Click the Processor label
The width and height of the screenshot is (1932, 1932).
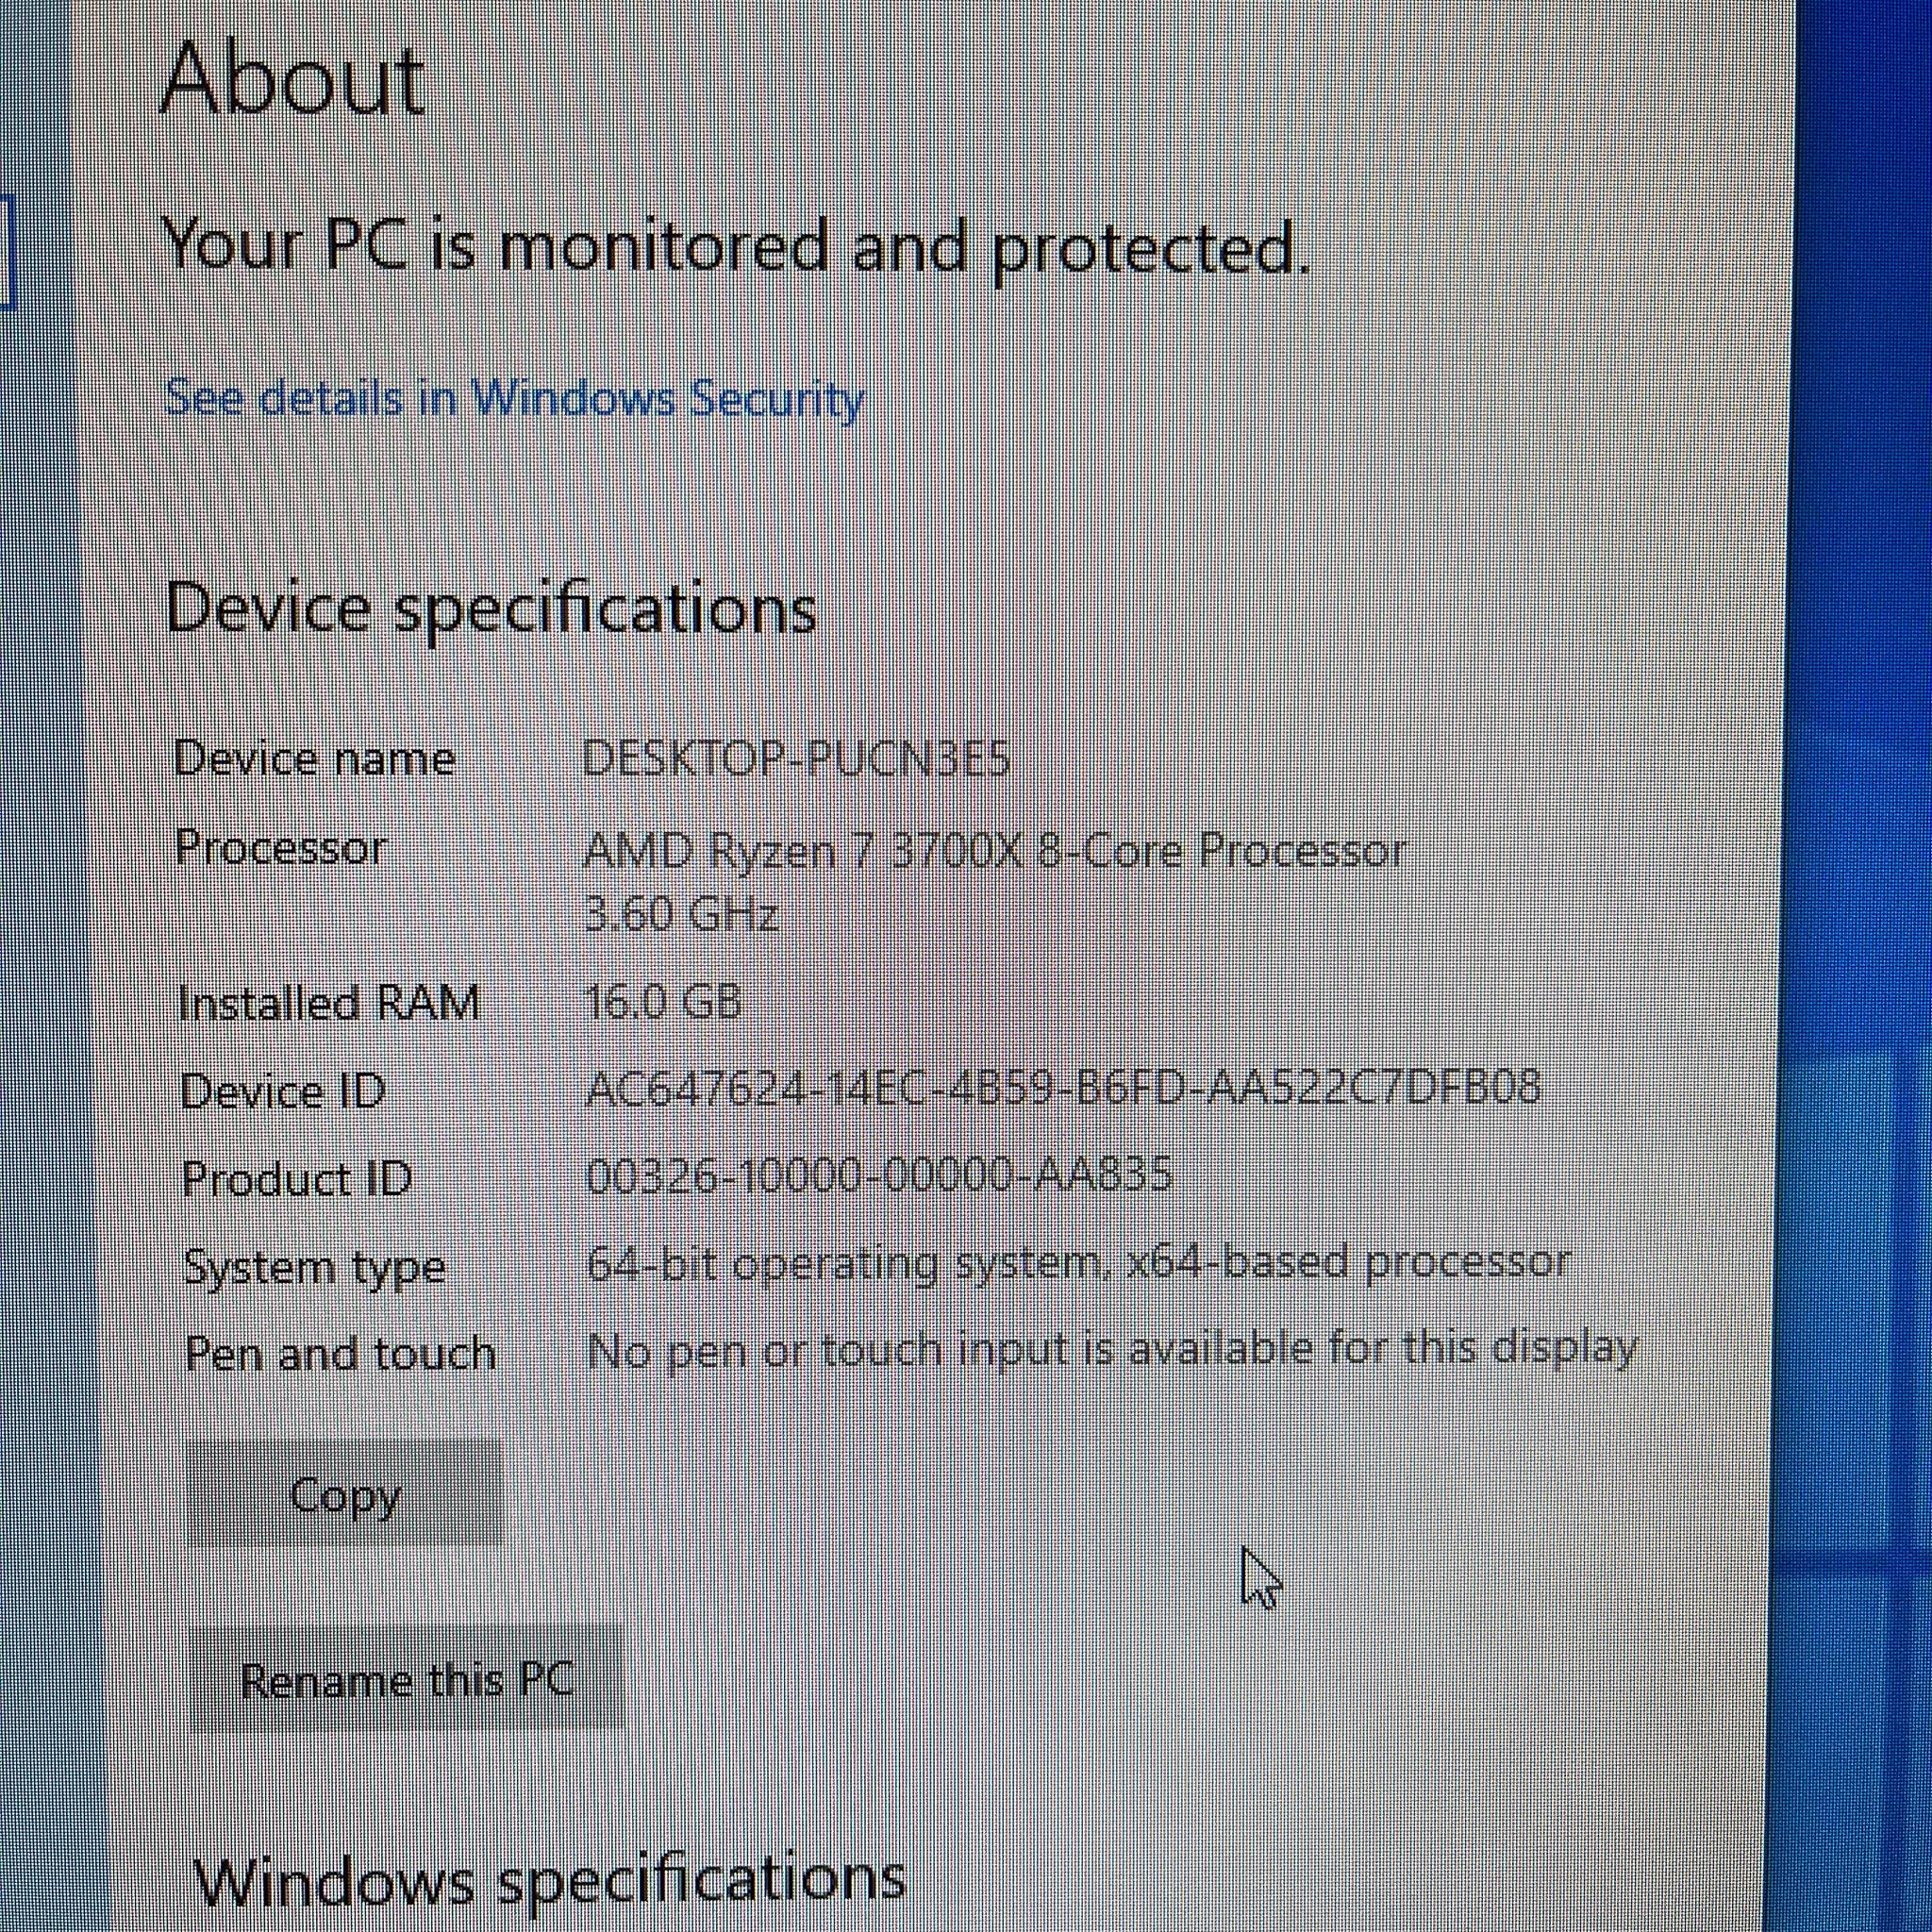pos(281,849)
